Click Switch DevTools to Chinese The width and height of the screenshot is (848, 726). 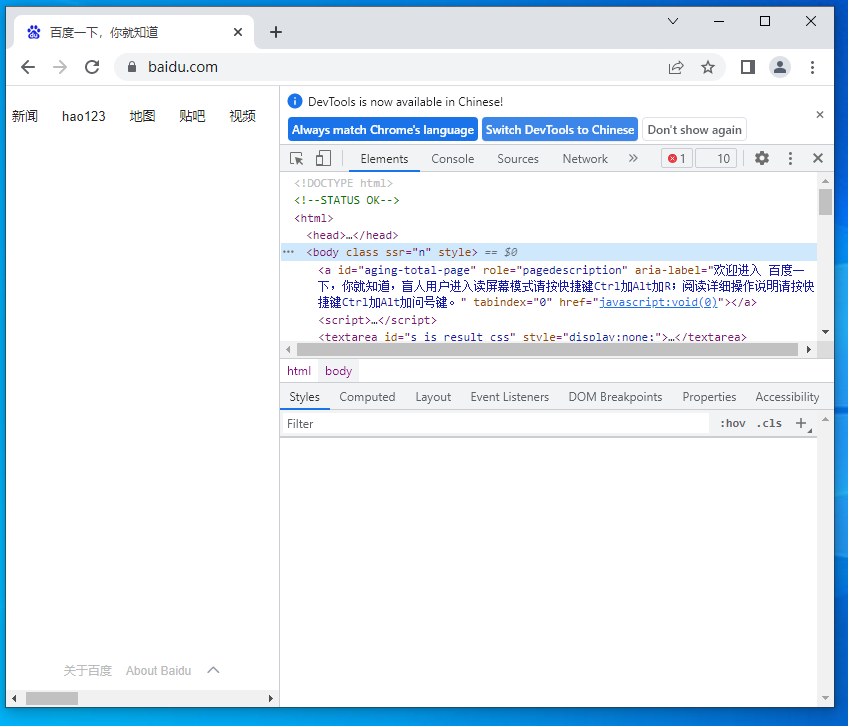click(x=560, y=130)
